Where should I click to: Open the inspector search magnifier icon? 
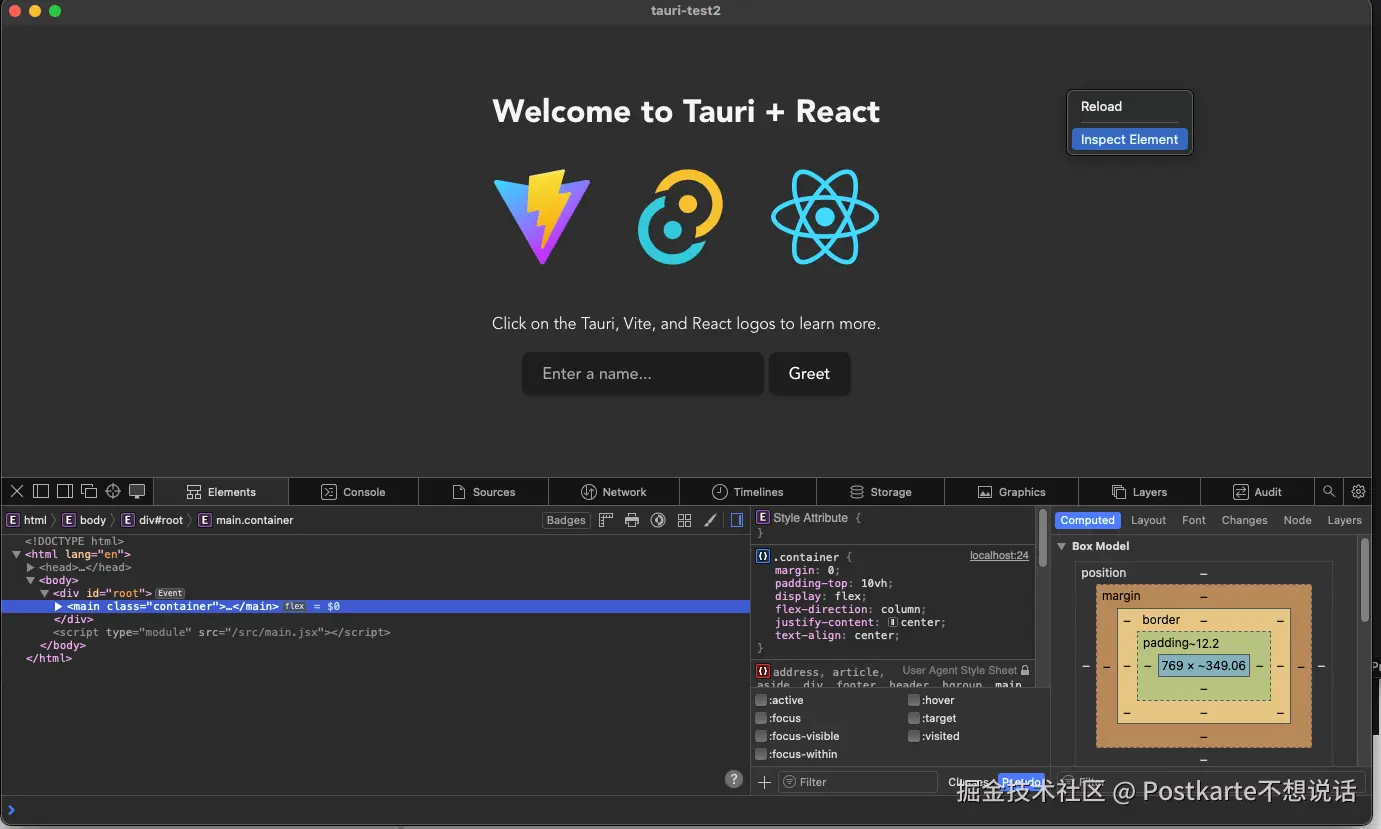[1329, 491]
